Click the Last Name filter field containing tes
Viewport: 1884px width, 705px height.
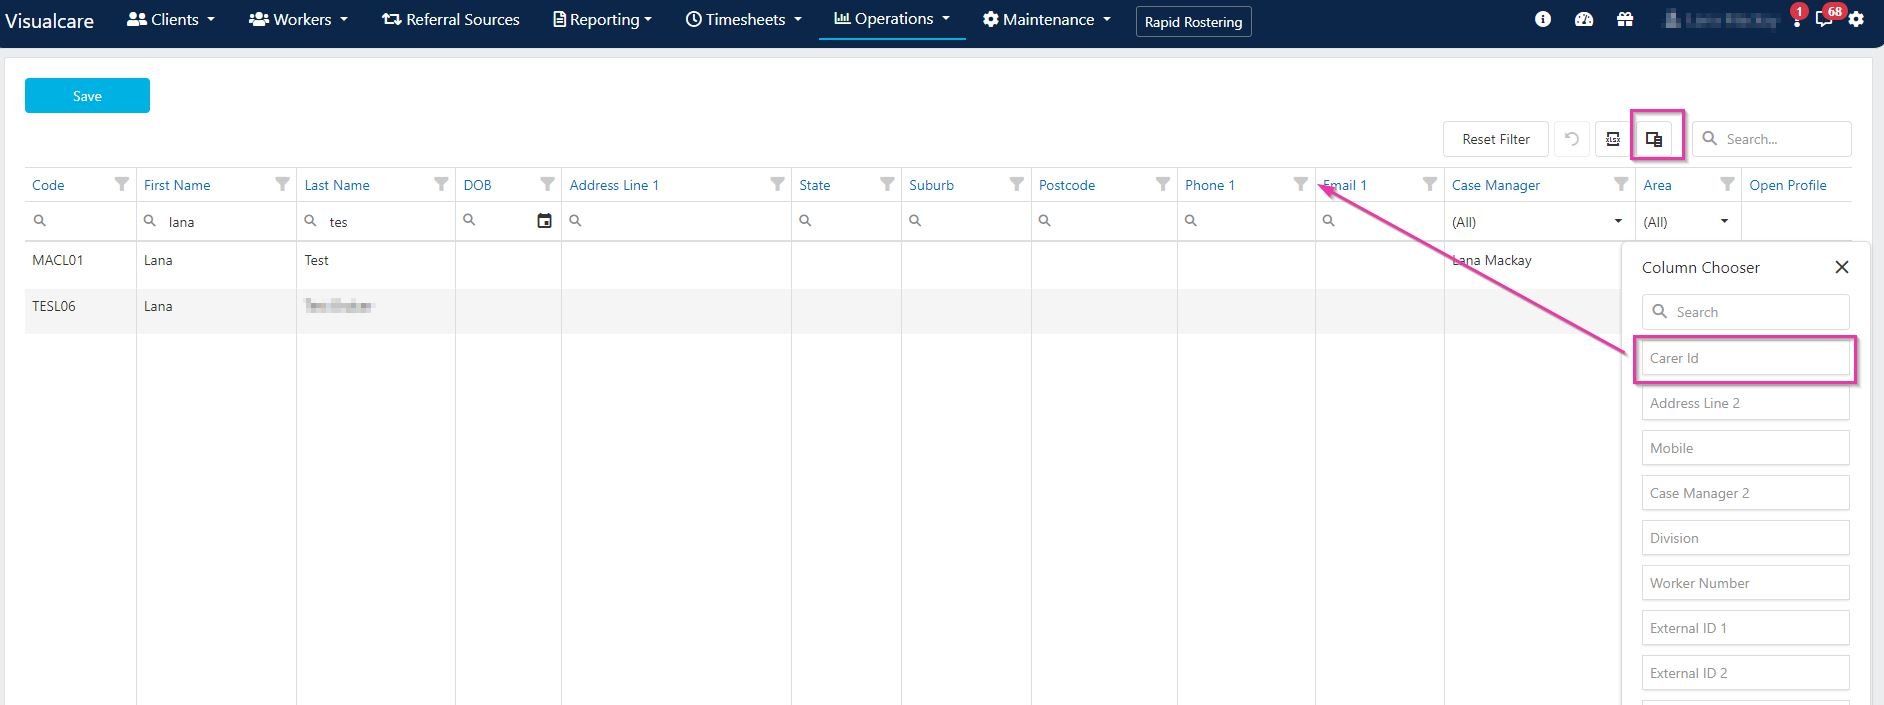pos(376,221)
